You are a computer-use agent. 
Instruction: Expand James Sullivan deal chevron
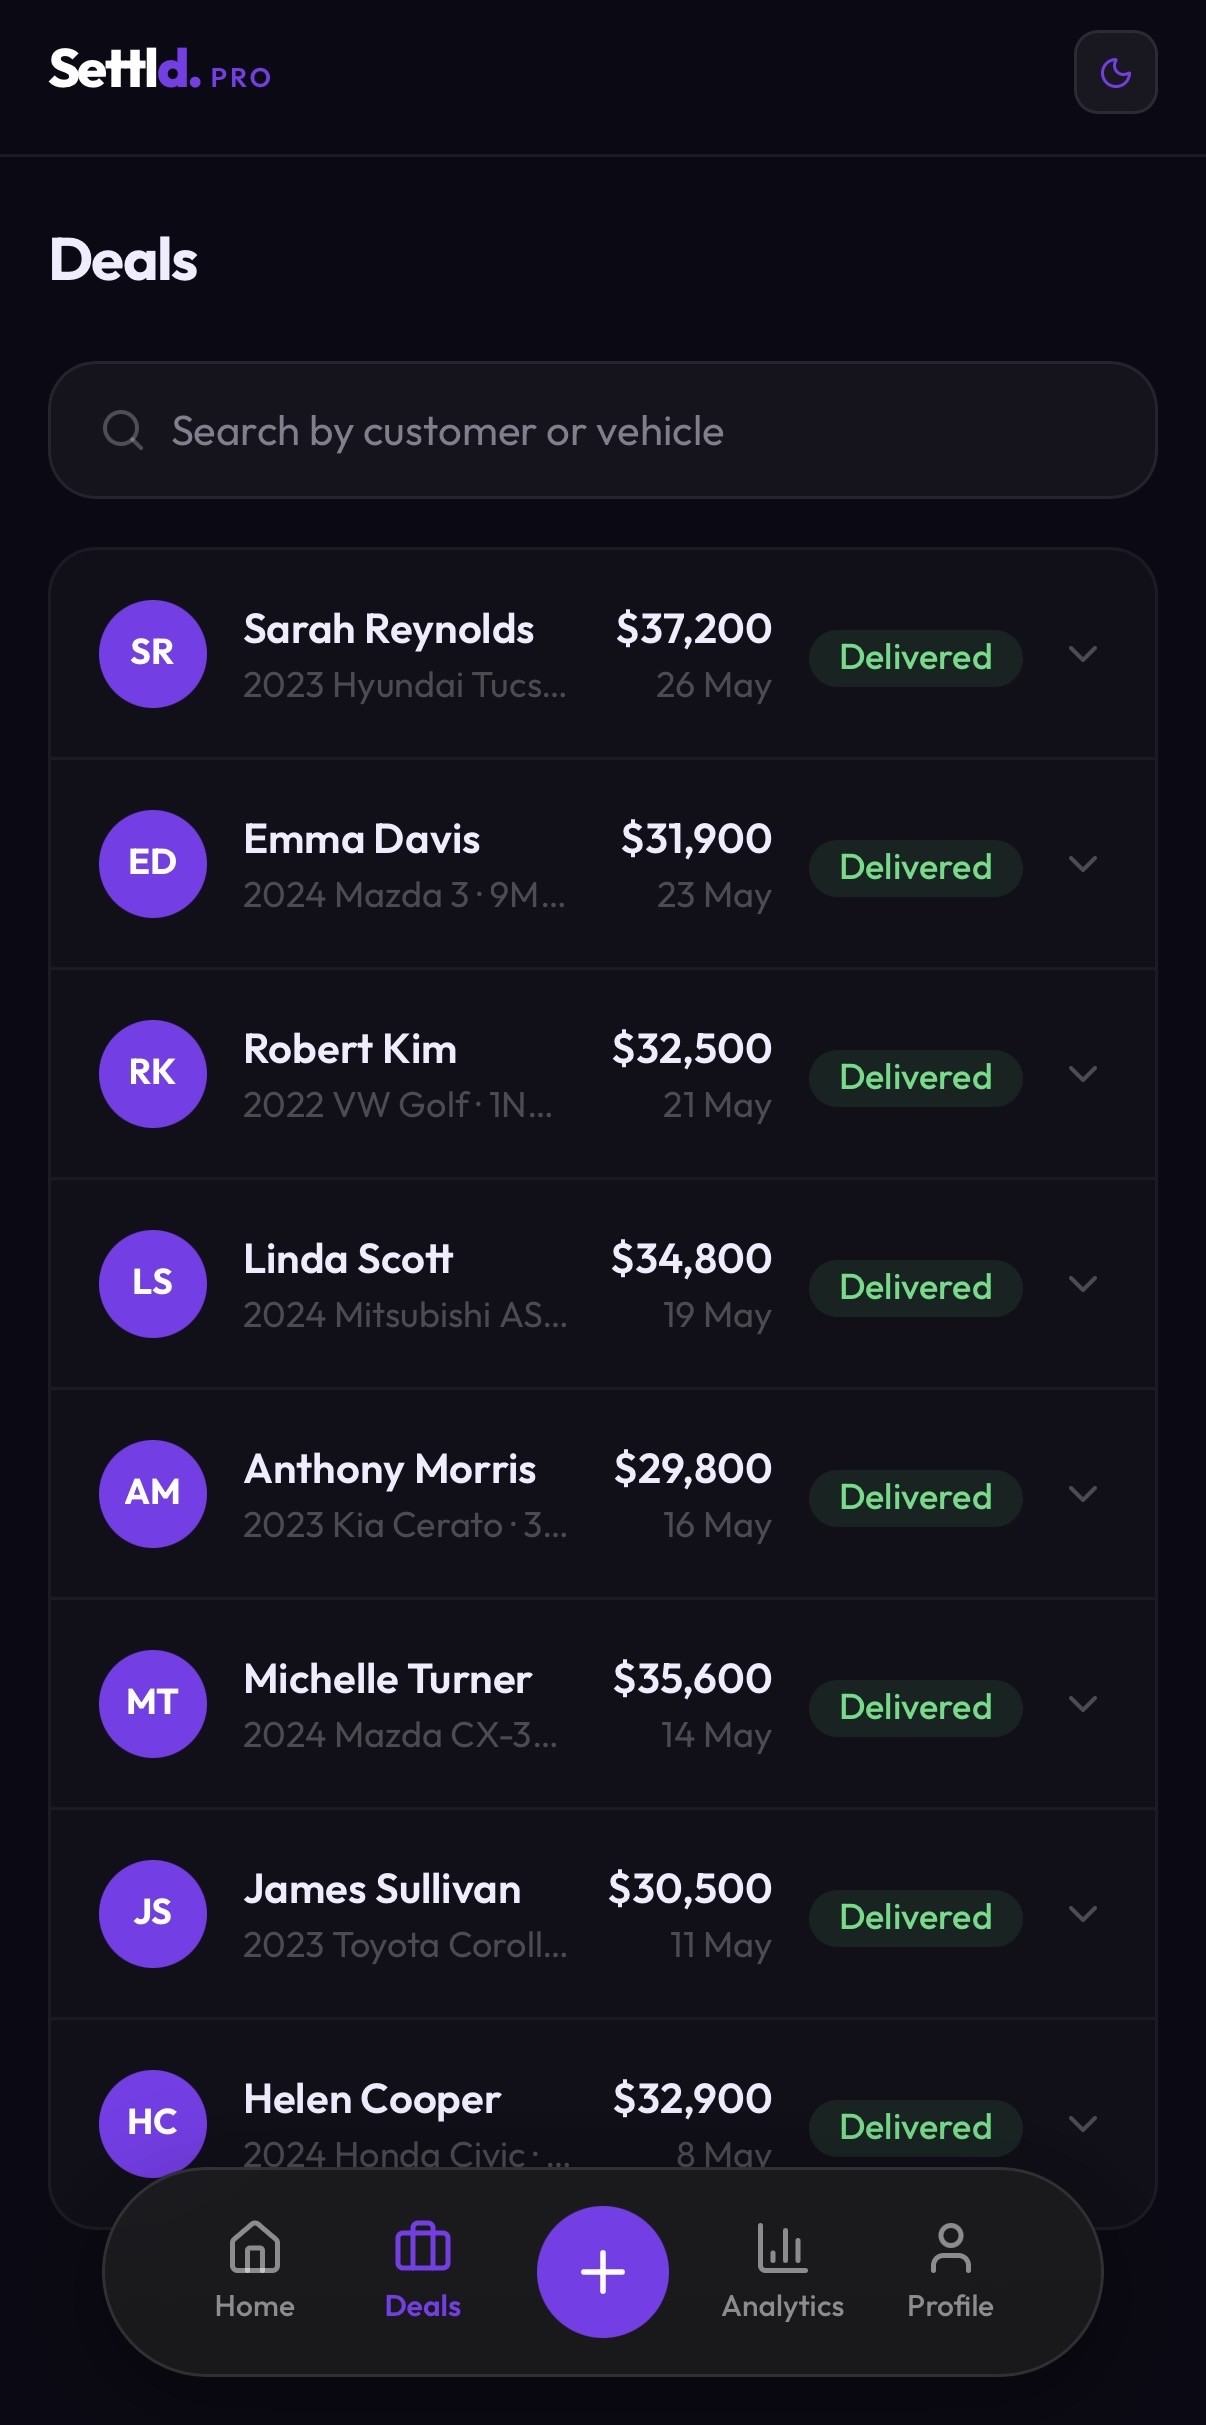1083,1914
